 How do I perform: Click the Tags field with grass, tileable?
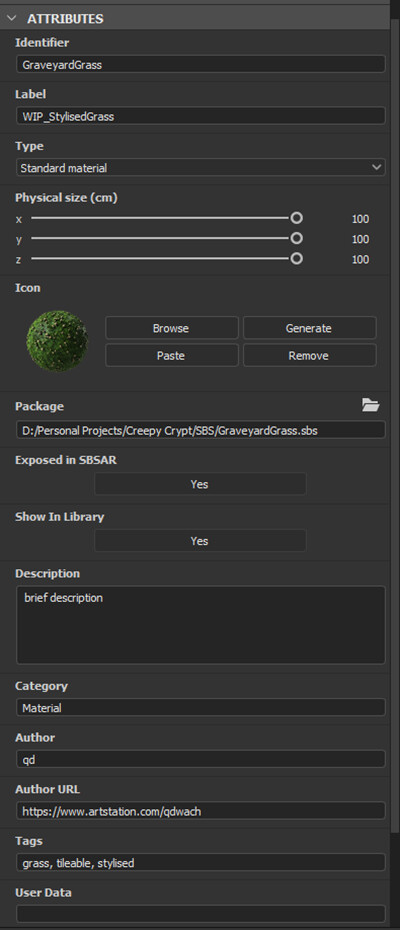pos(201,862)
